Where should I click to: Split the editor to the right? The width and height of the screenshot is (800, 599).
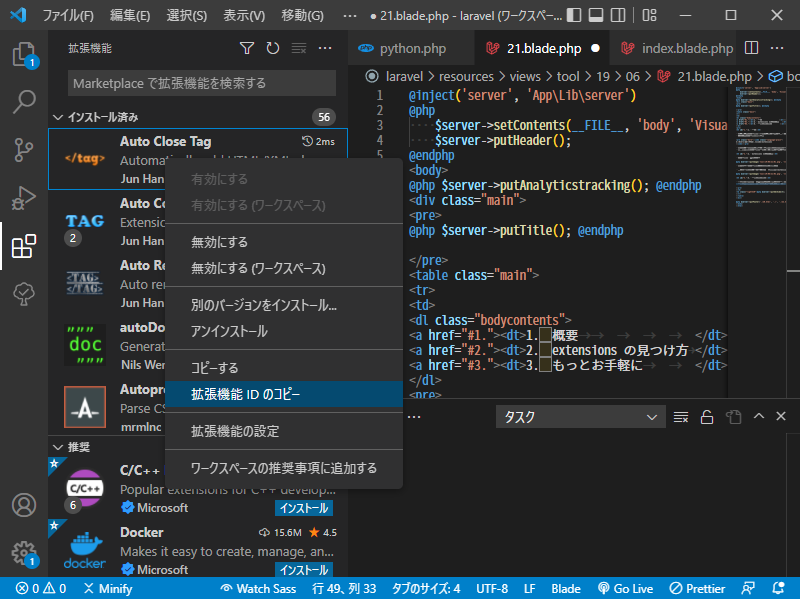[x=752, y=48]
